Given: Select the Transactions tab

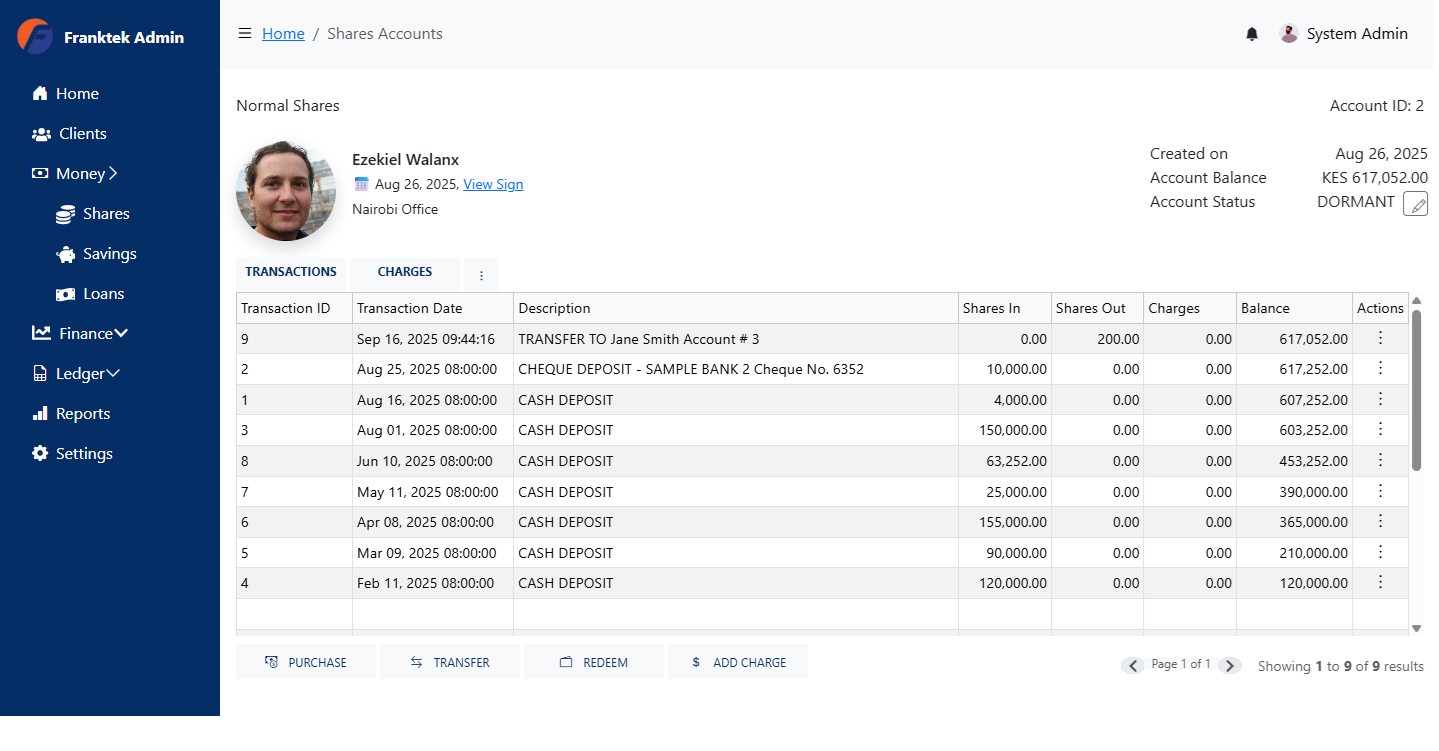Looking at the screenshot, I should (x=290, y=271).
